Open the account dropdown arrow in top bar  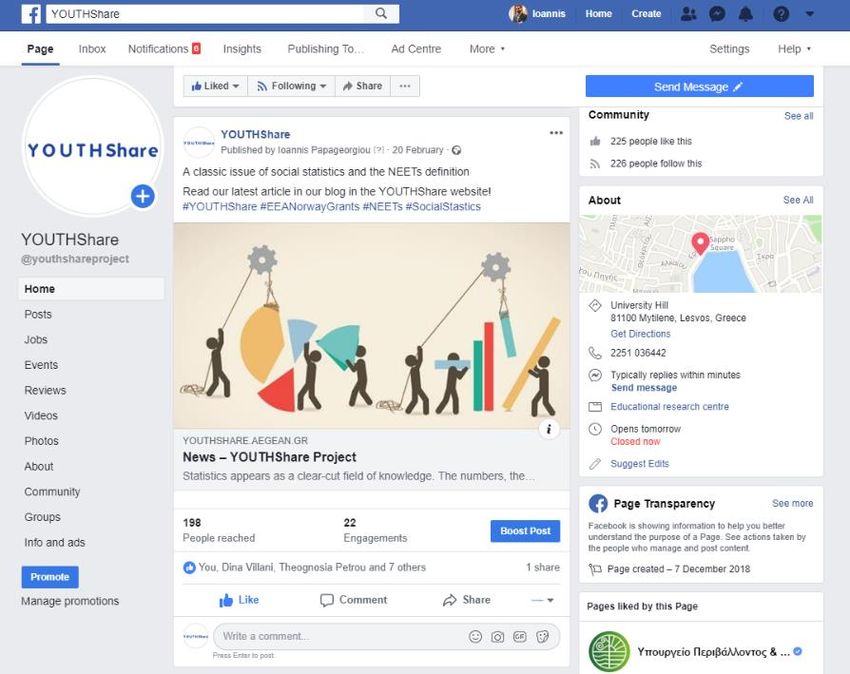[809, 14]
